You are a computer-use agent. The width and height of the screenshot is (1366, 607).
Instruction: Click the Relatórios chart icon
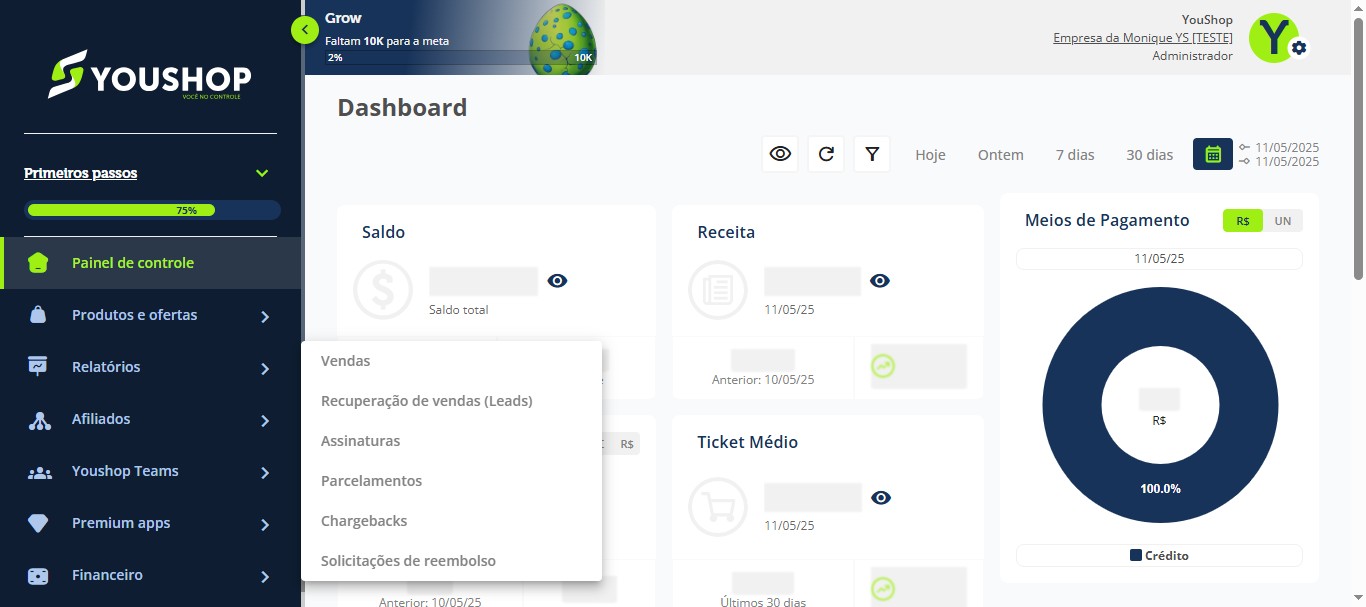click(38, 367)
